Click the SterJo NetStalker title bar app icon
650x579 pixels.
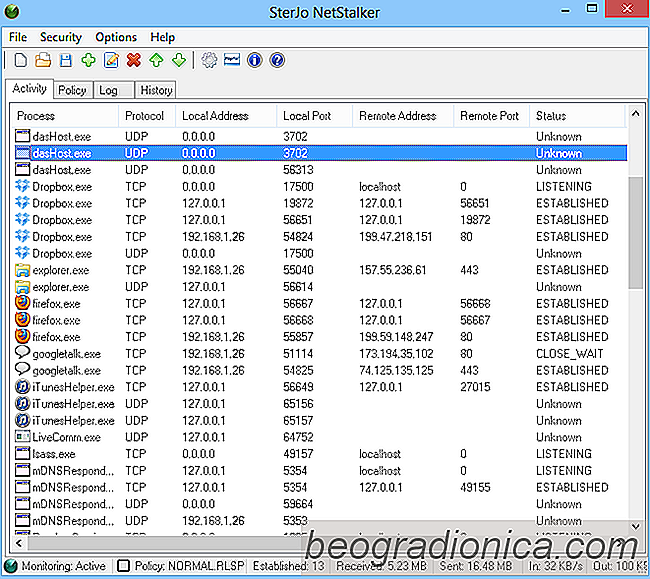(12, 12)
